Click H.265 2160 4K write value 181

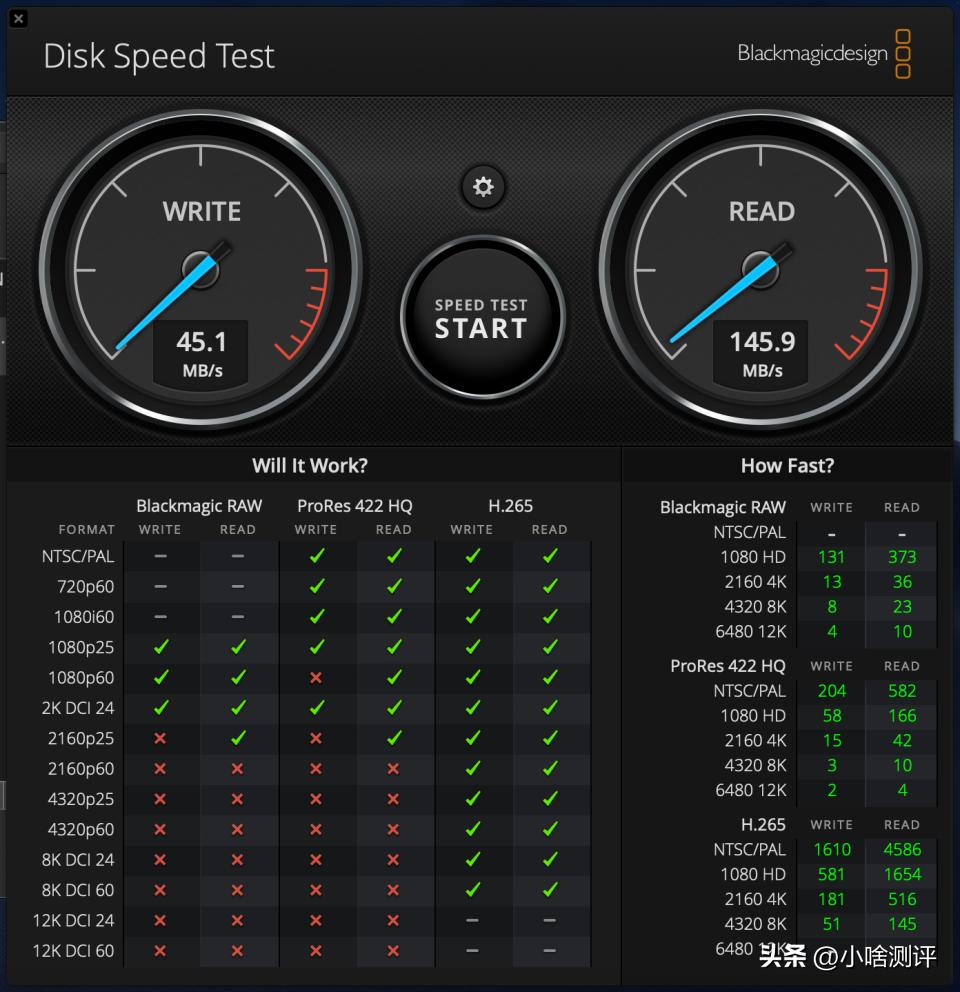tap(832, 900)
